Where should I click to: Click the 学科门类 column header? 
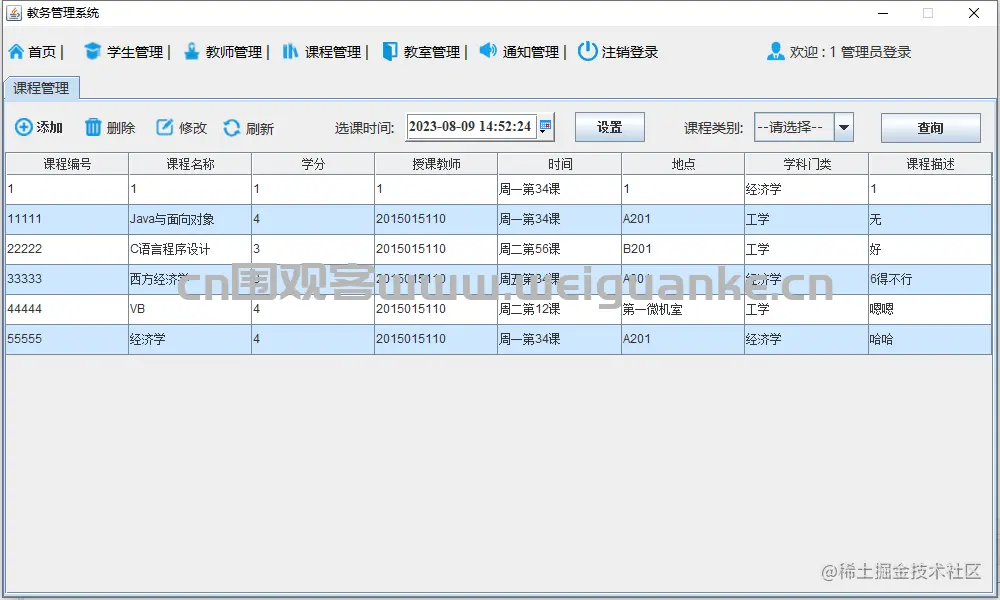click(x=807, y=164)
